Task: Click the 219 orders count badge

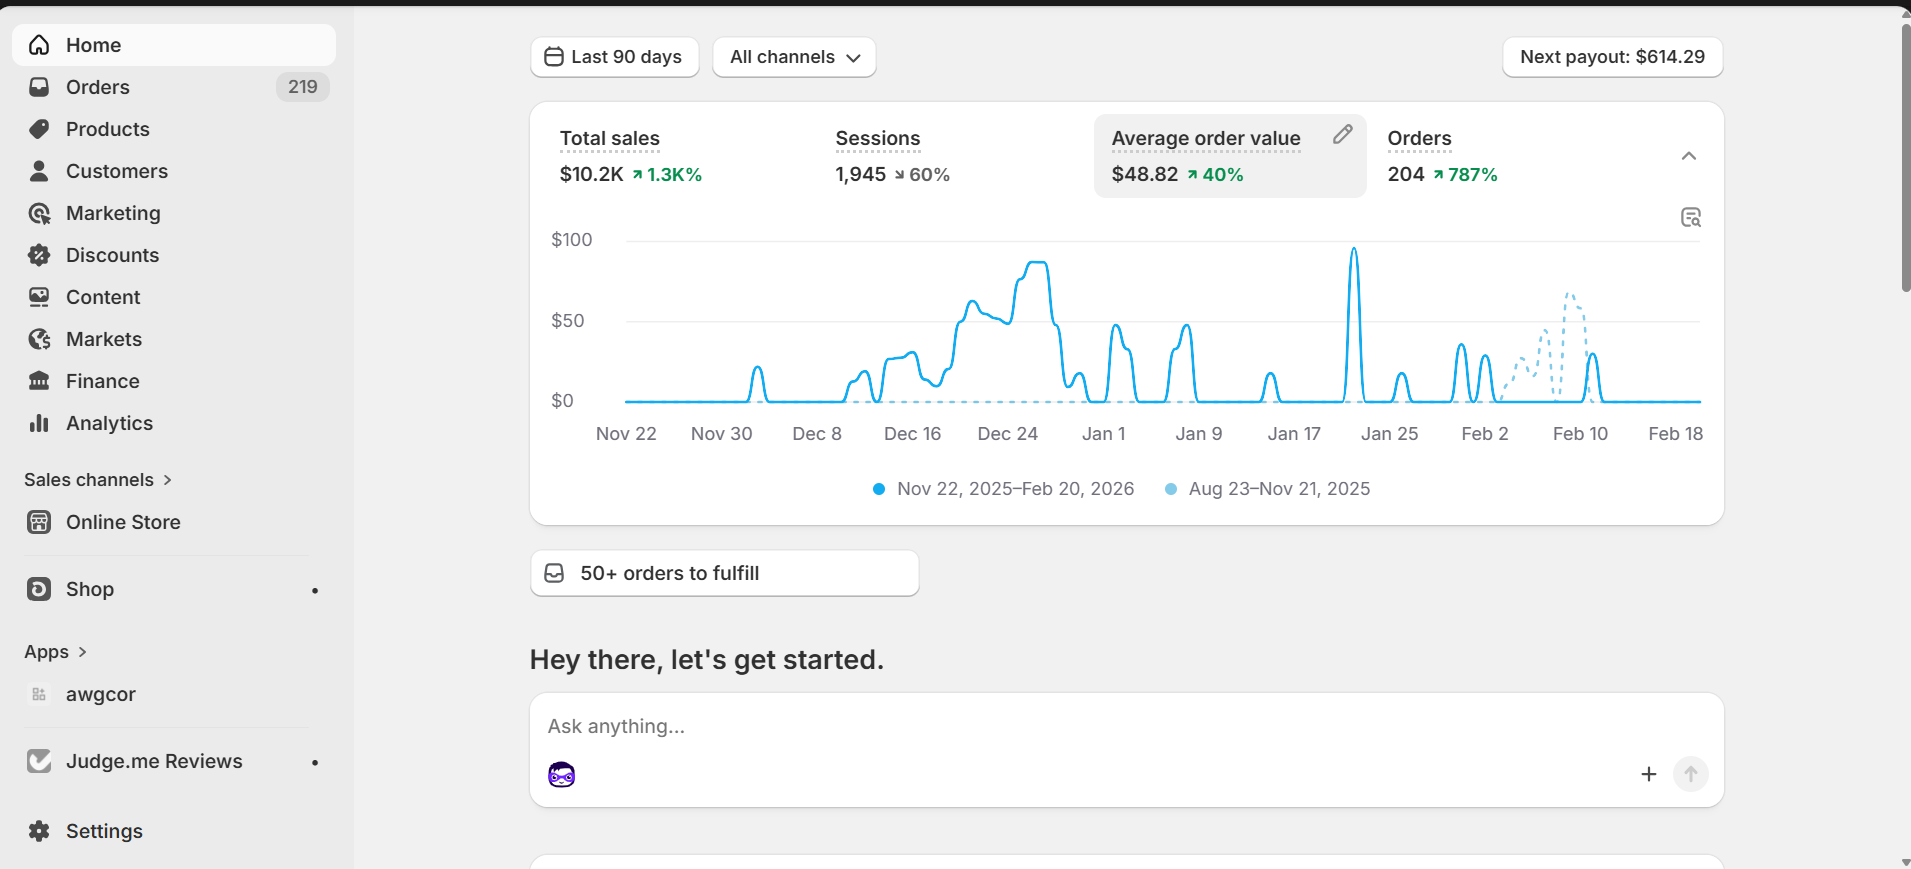Action: pyautogui.click(x=303, y=87)
